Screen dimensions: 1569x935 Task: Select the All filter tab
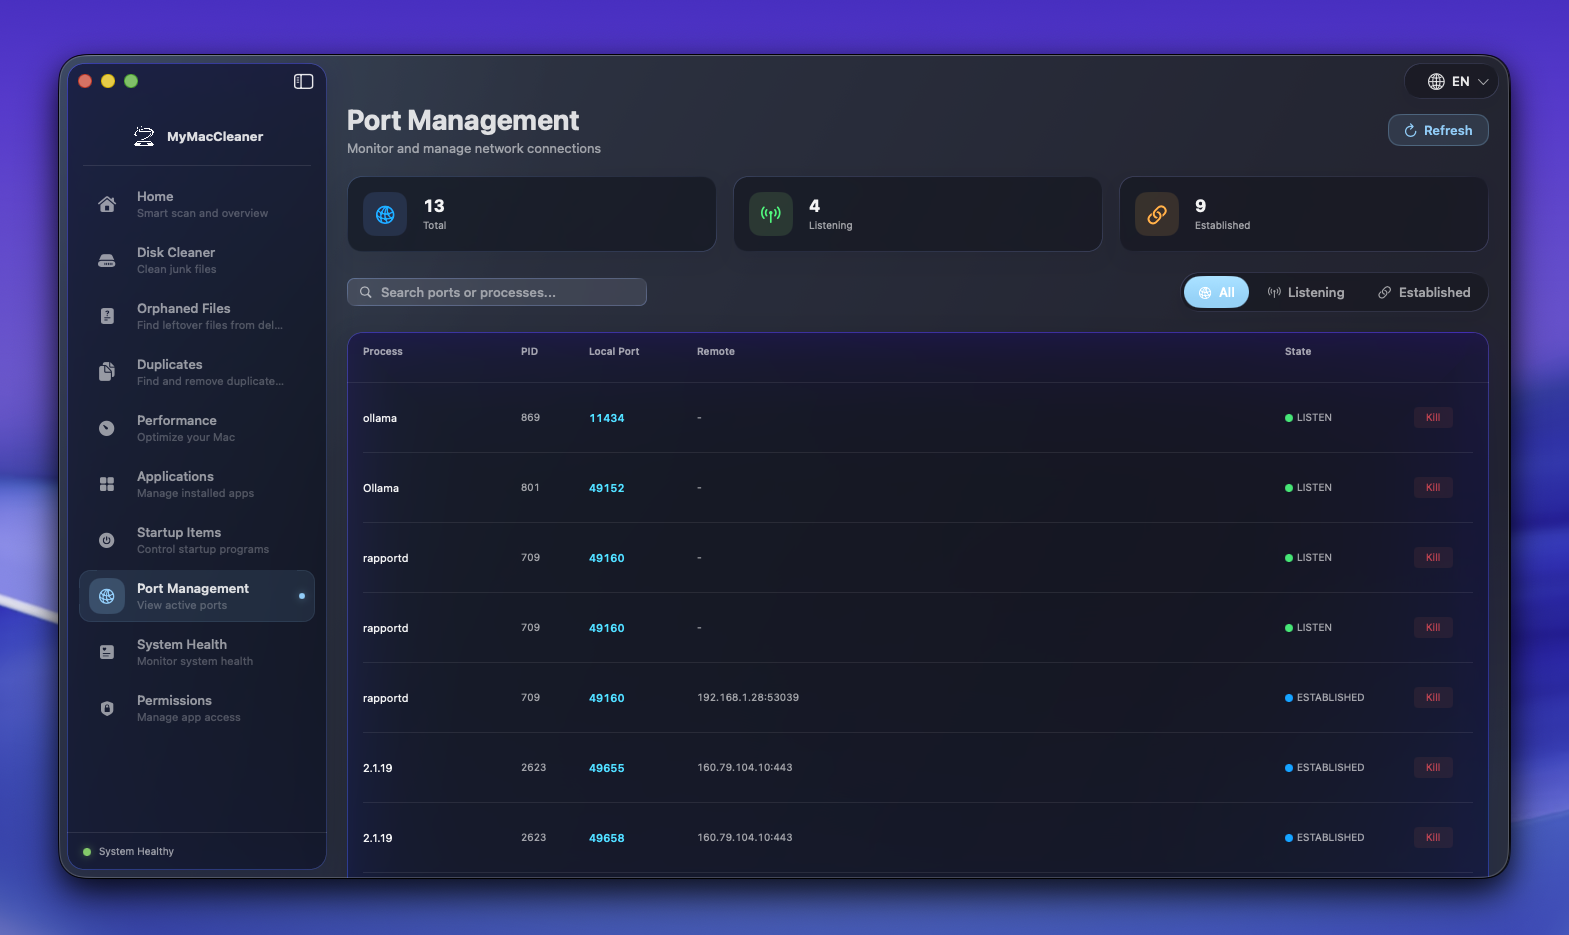click(1216, 292)
